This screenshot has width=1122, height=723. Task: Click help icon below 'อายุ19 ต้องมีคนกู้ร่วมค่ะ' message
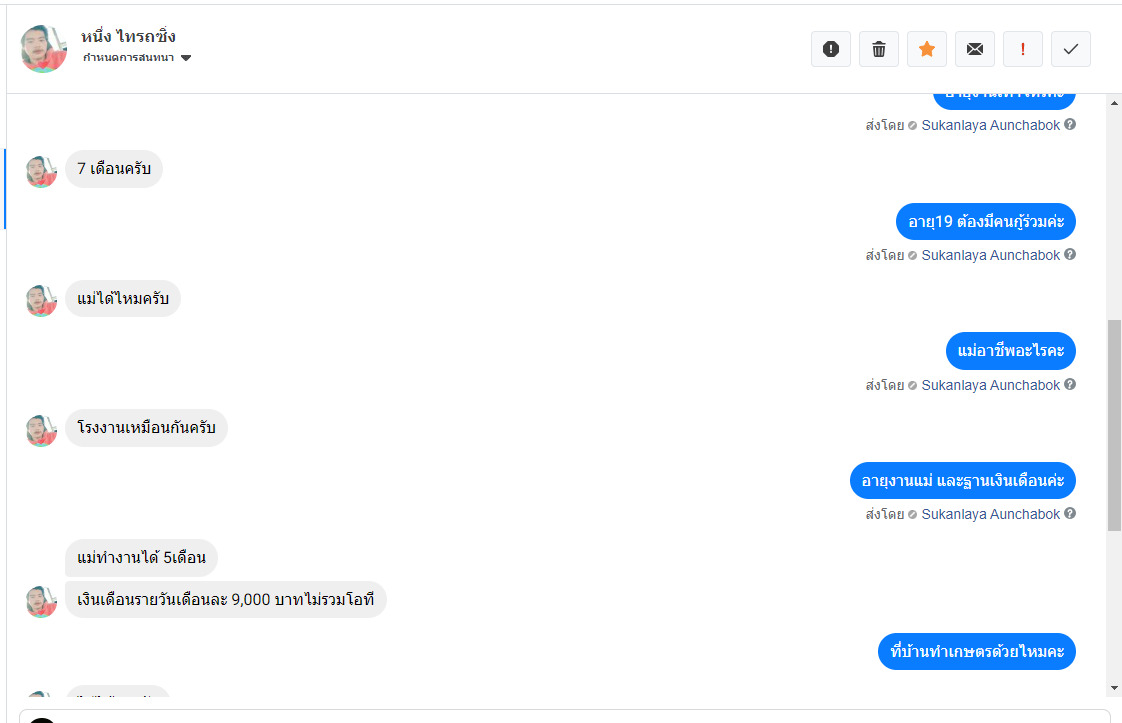pos(1070,255)
